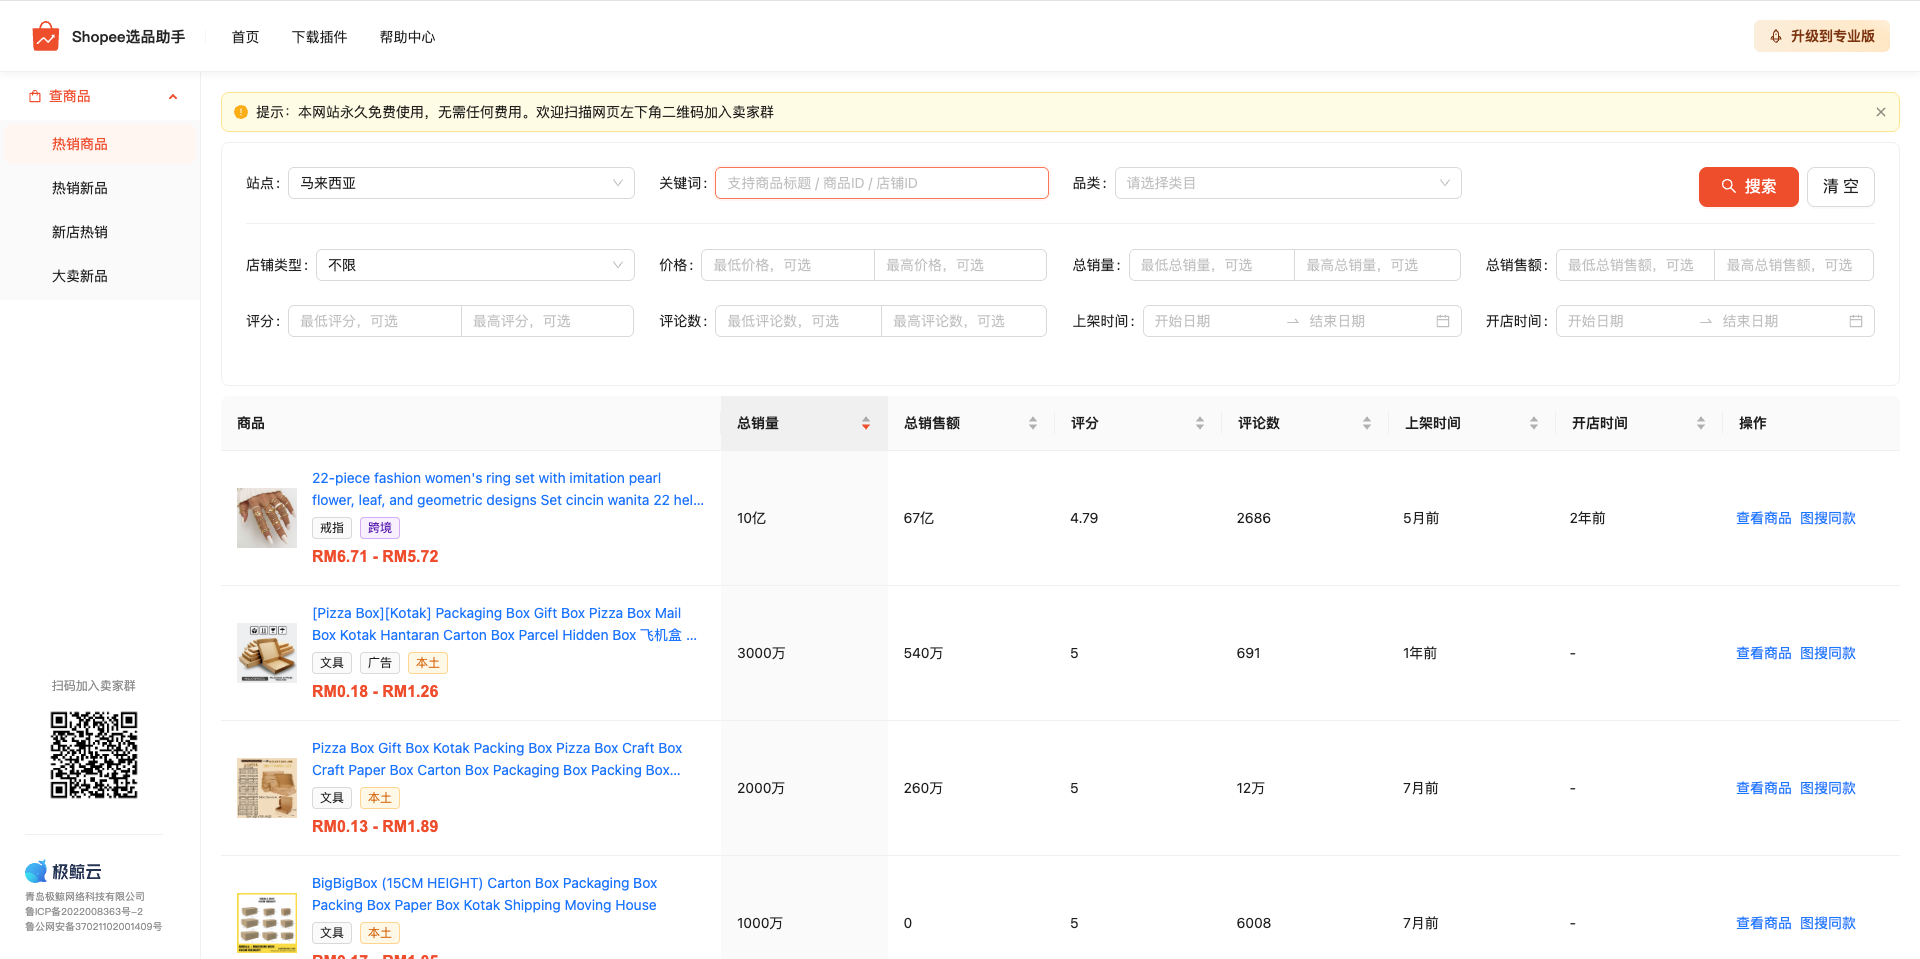
Task: Open the 站点 dropdown showing 马来西亚
Action: tap(461, 183)
